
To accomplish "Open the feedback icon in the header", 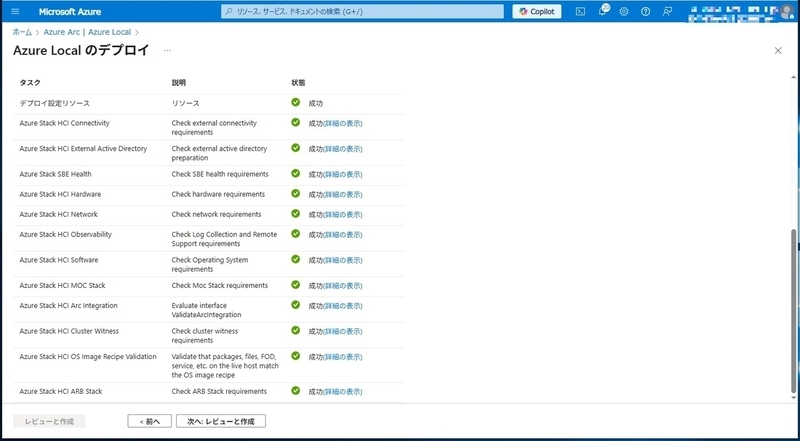I will [667, 11].
